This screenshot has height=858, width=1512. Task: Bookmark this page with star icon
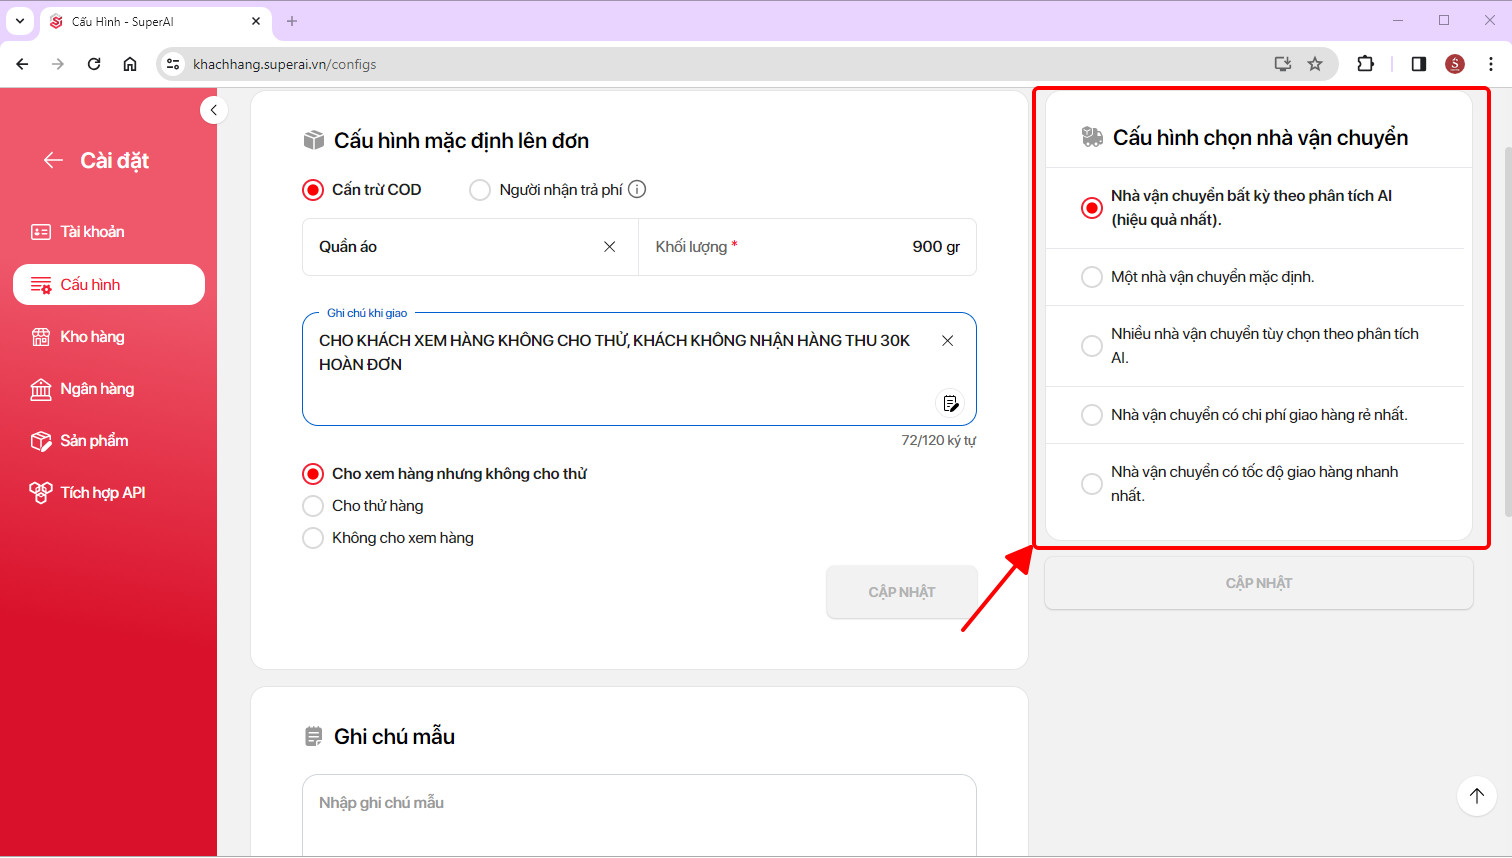[1315, 64]
